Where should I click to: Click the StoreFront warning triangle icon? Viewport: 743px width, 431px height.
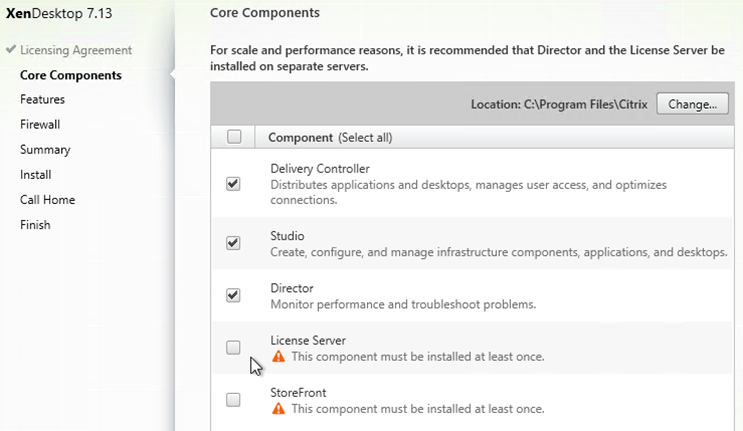pyautogui.click(x=279, y=408)
